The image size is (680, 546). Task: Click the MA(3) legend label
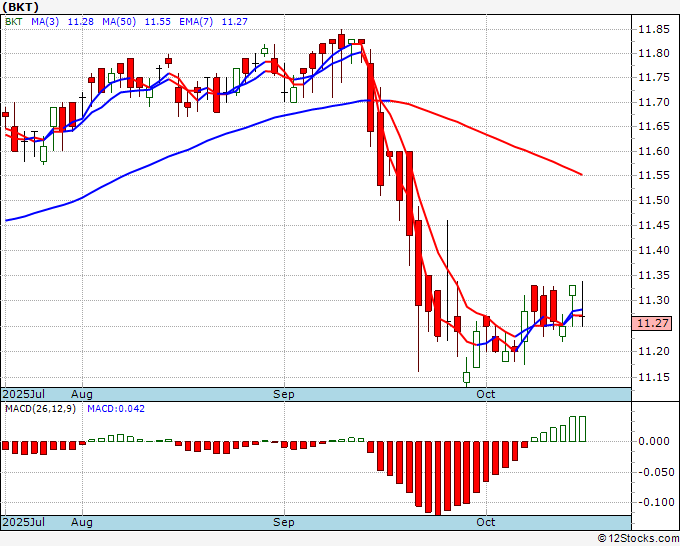[45, 21]
